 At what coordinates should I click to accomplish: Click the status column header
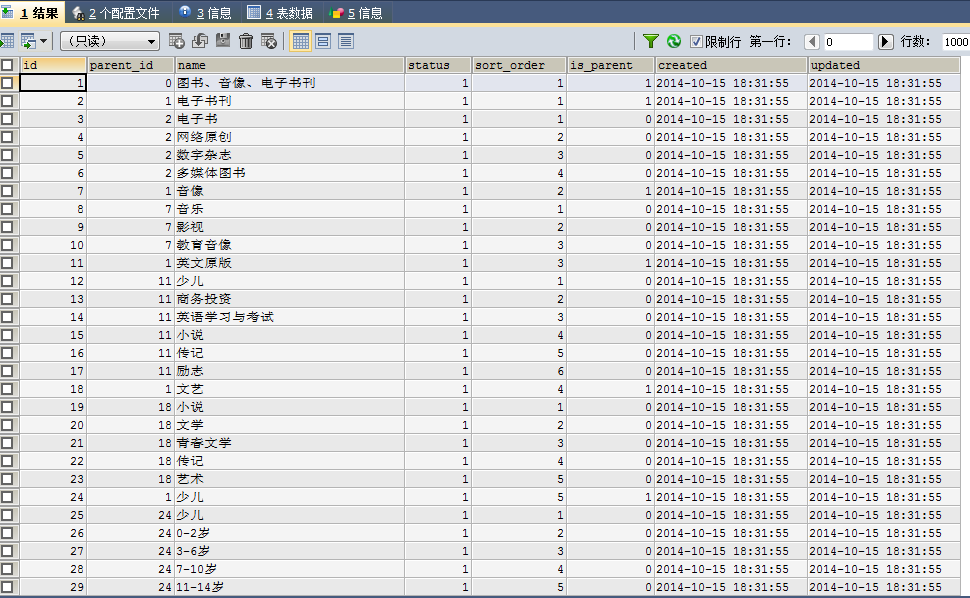pyautogui.click(x=438, y=65)
